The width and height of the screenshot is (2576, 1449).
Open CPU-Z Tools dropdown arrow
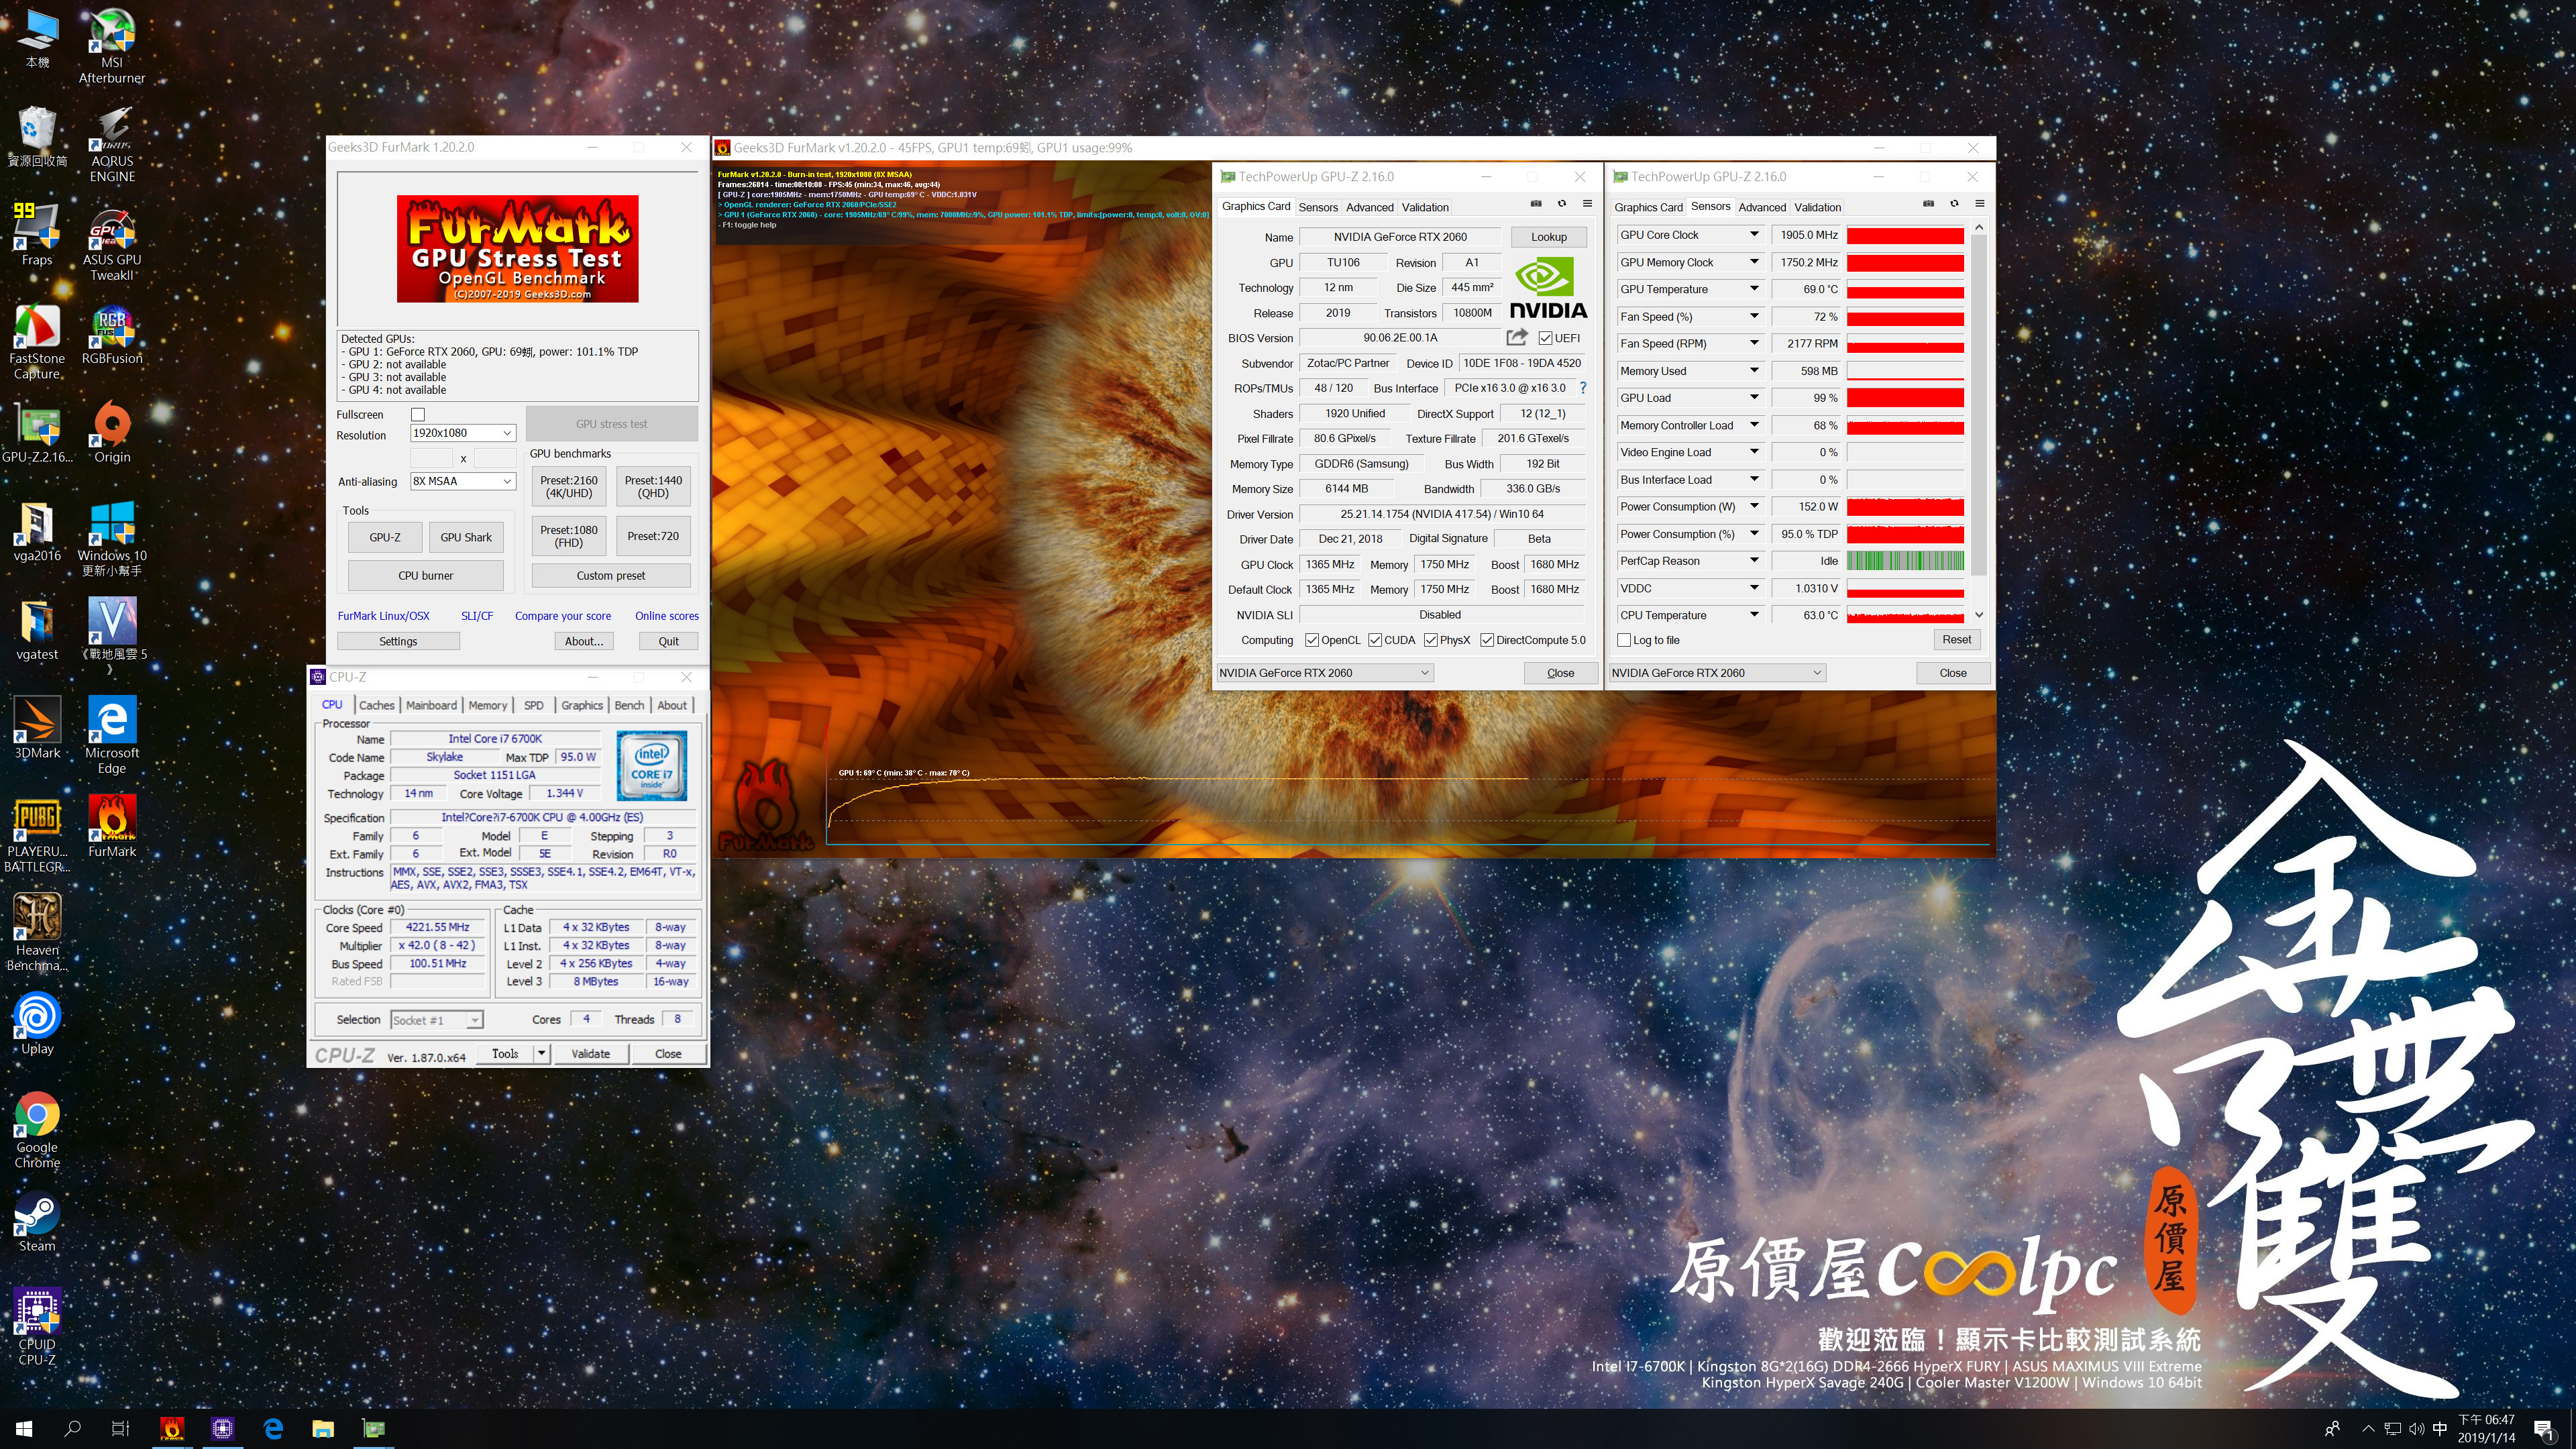coord(541,1053)
